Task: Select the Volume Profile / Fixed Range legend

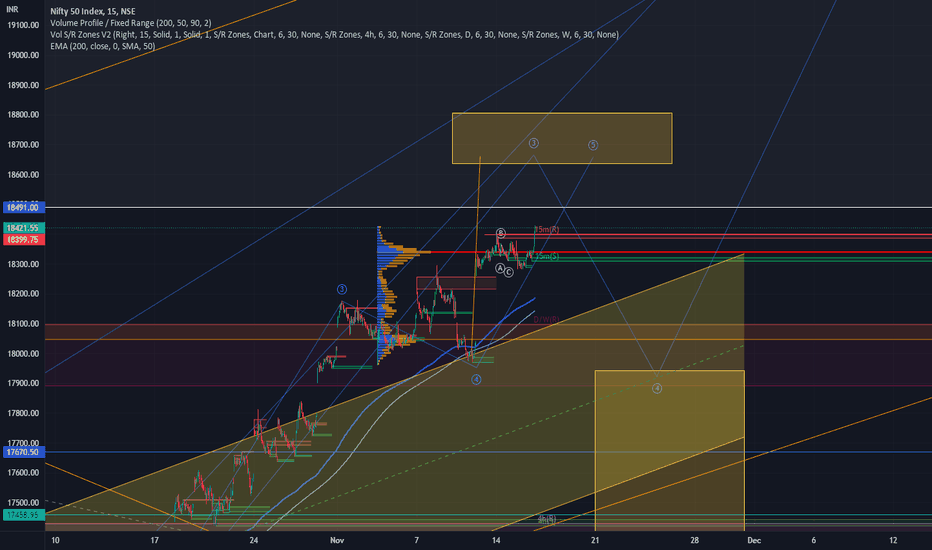Action: 131,23
